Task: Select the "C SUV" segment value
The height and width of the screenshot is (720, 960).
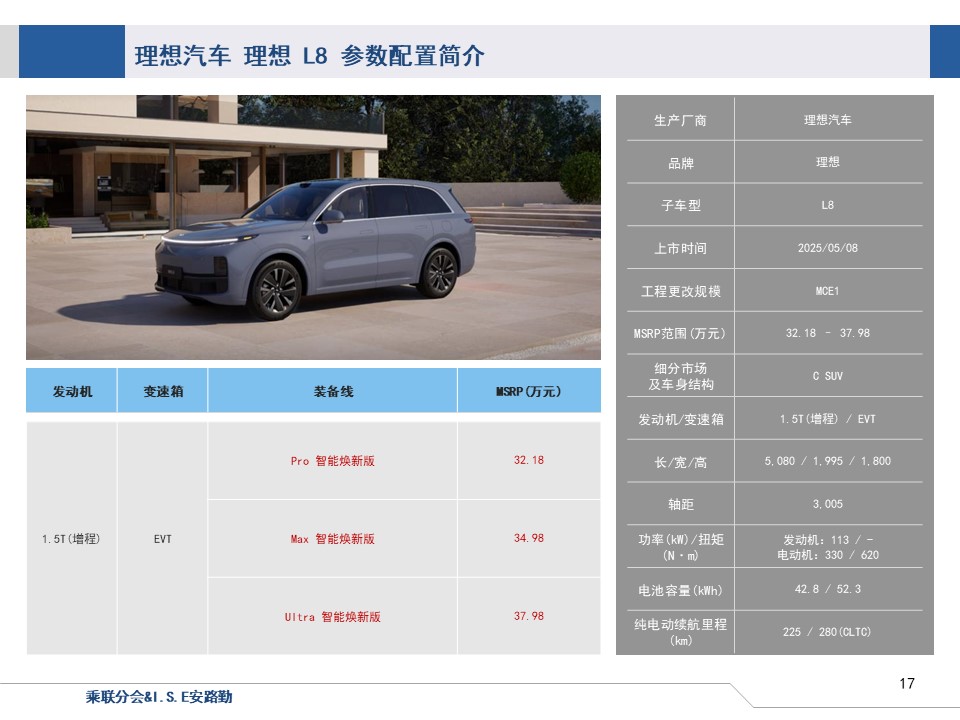Action: (828, 376)
